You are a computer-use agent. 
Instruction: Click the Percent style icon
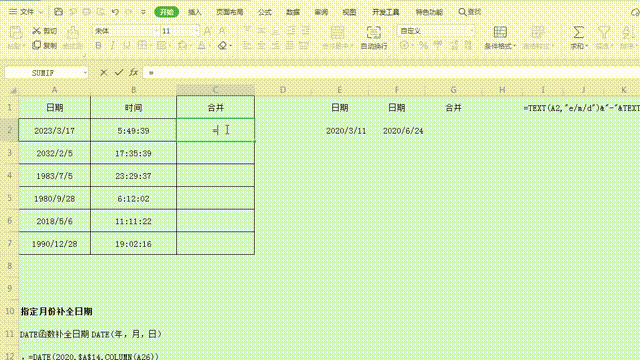[x=424, y=45]
